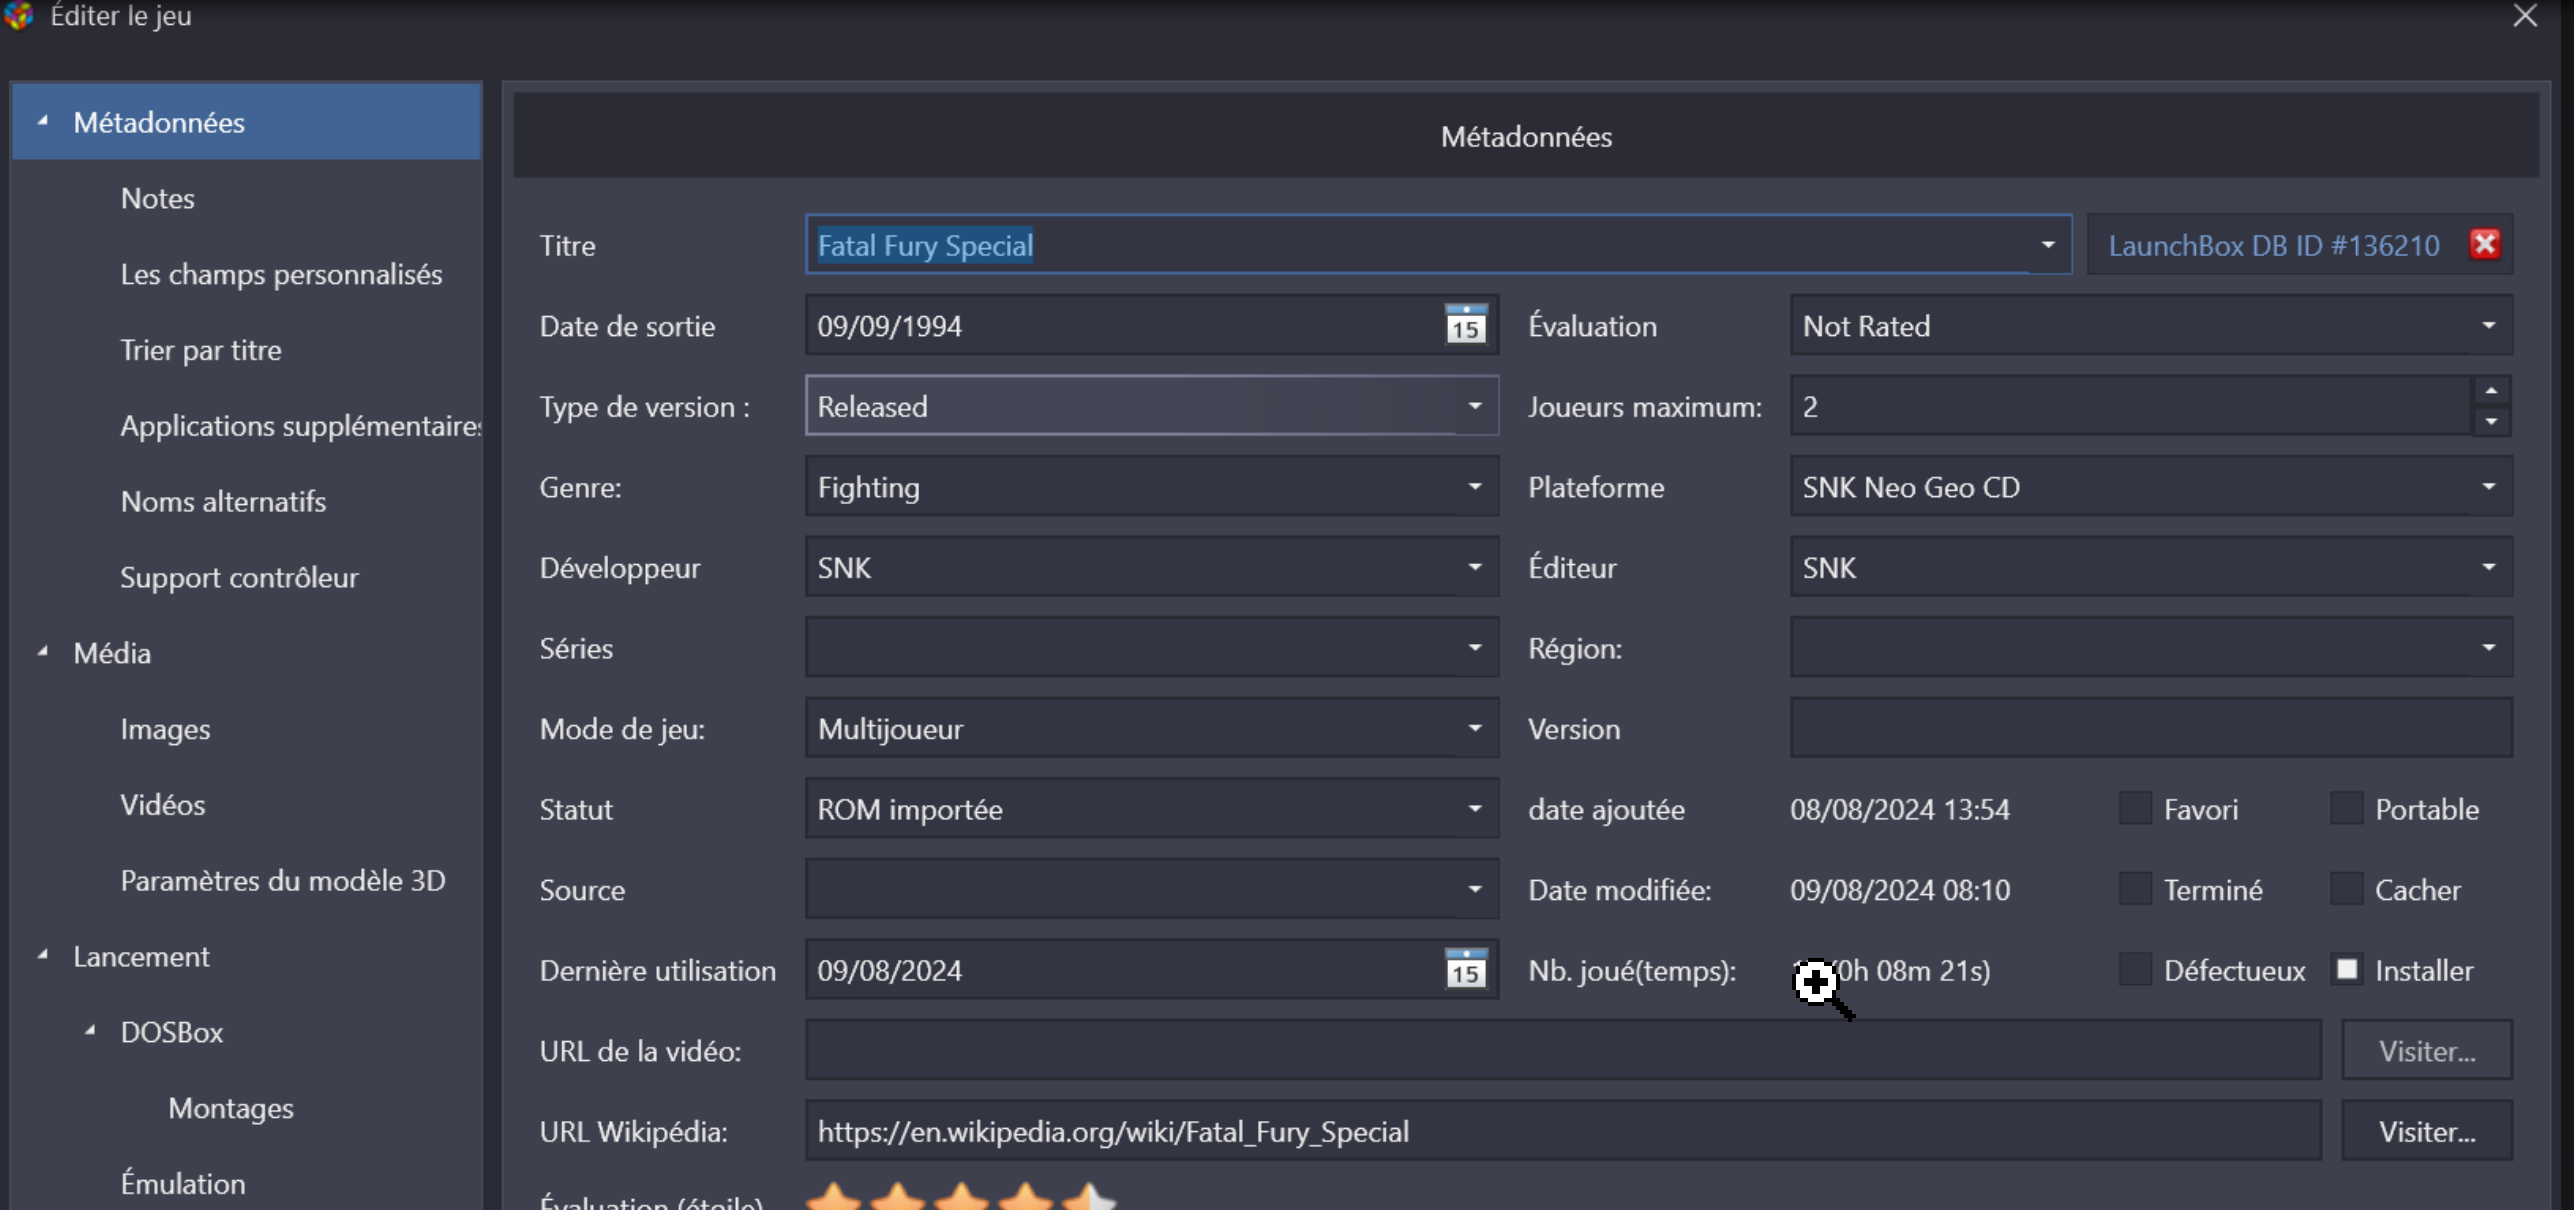Check the Cacher checkbox
Image resolution: width=2574 pixels, height=1210 pixels.
click(x=2346, y=889)
